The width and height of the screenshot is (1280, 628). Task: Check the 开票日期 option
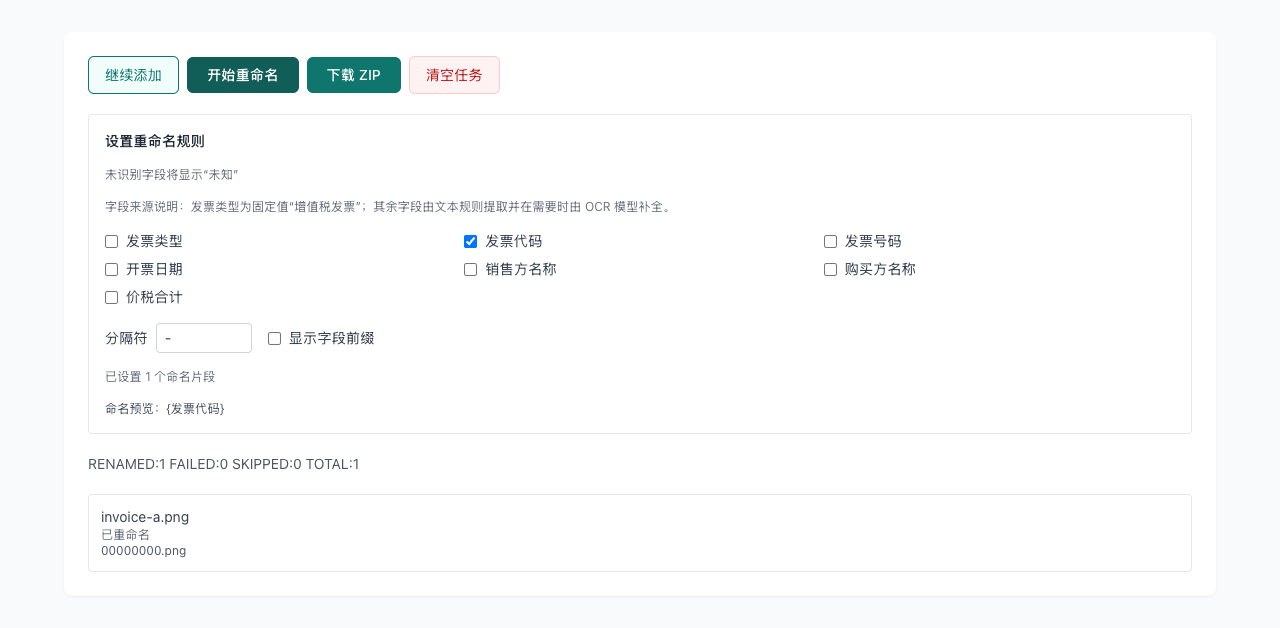[110, 269]
